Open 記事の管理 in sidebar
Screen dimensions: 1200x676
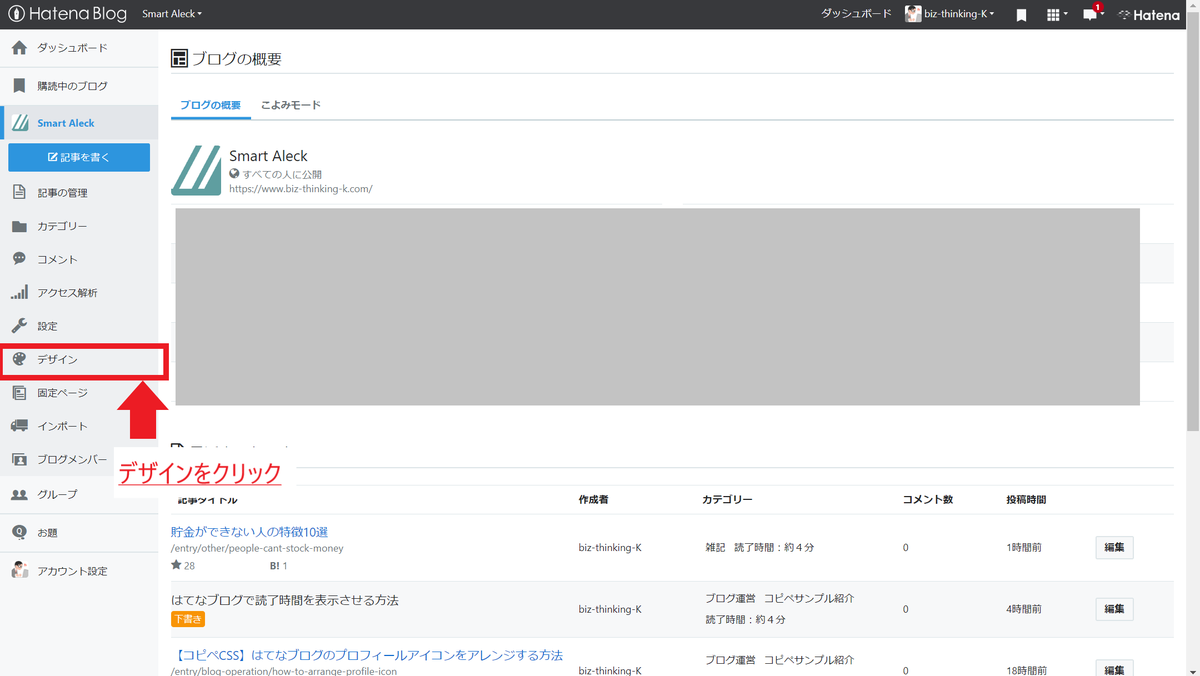[79, 192]
